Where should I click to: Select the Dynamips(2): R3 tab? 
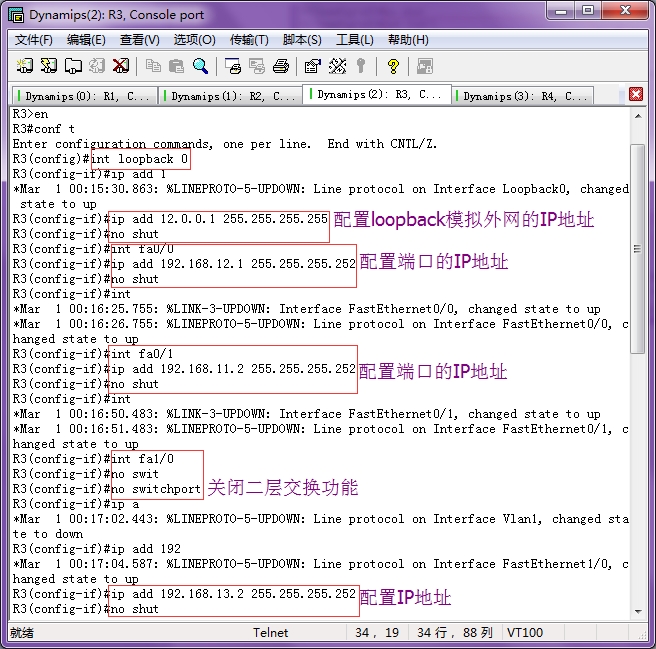pyautogui.click(x=377, y=95)
